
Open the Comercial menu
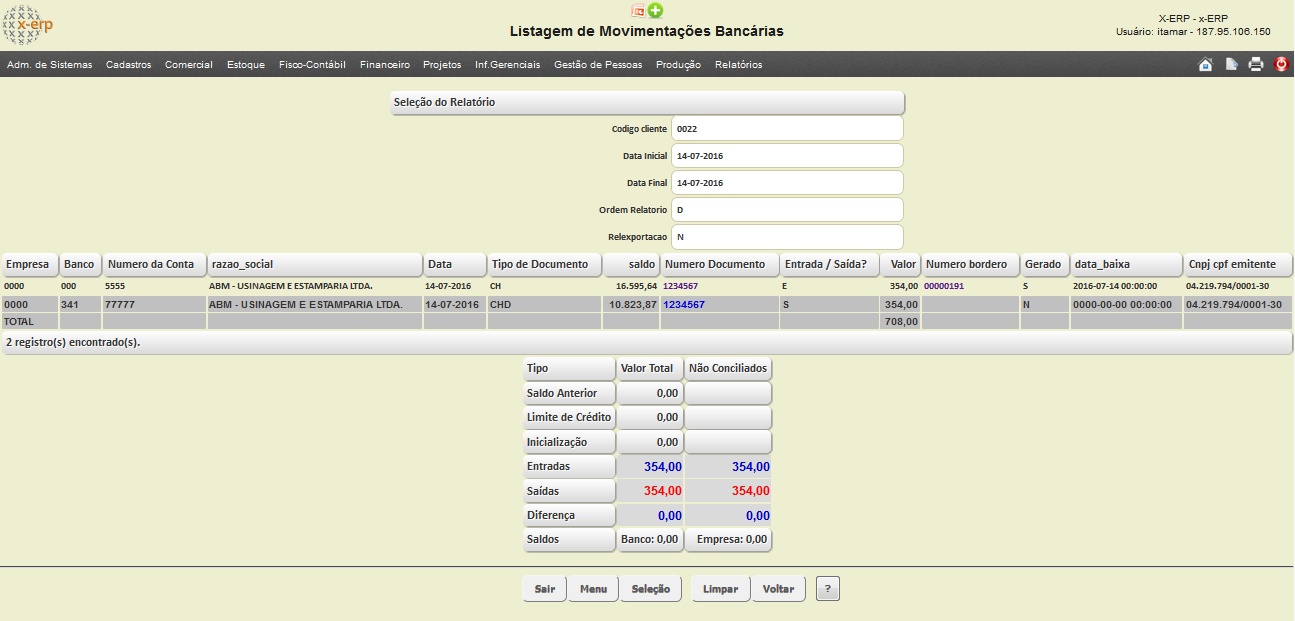pyautogui.click(x=189, y=65)
